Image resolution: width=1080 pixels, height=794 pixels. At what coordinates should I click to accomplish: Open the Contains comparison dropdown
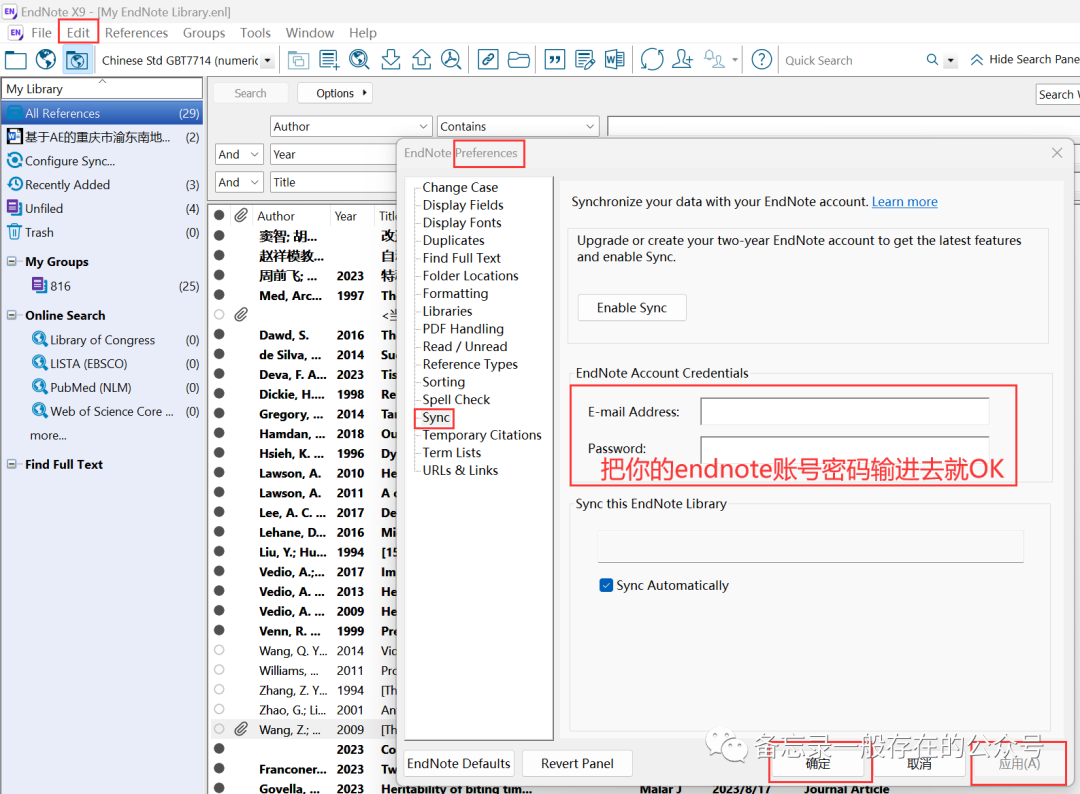tap(518, 127)
